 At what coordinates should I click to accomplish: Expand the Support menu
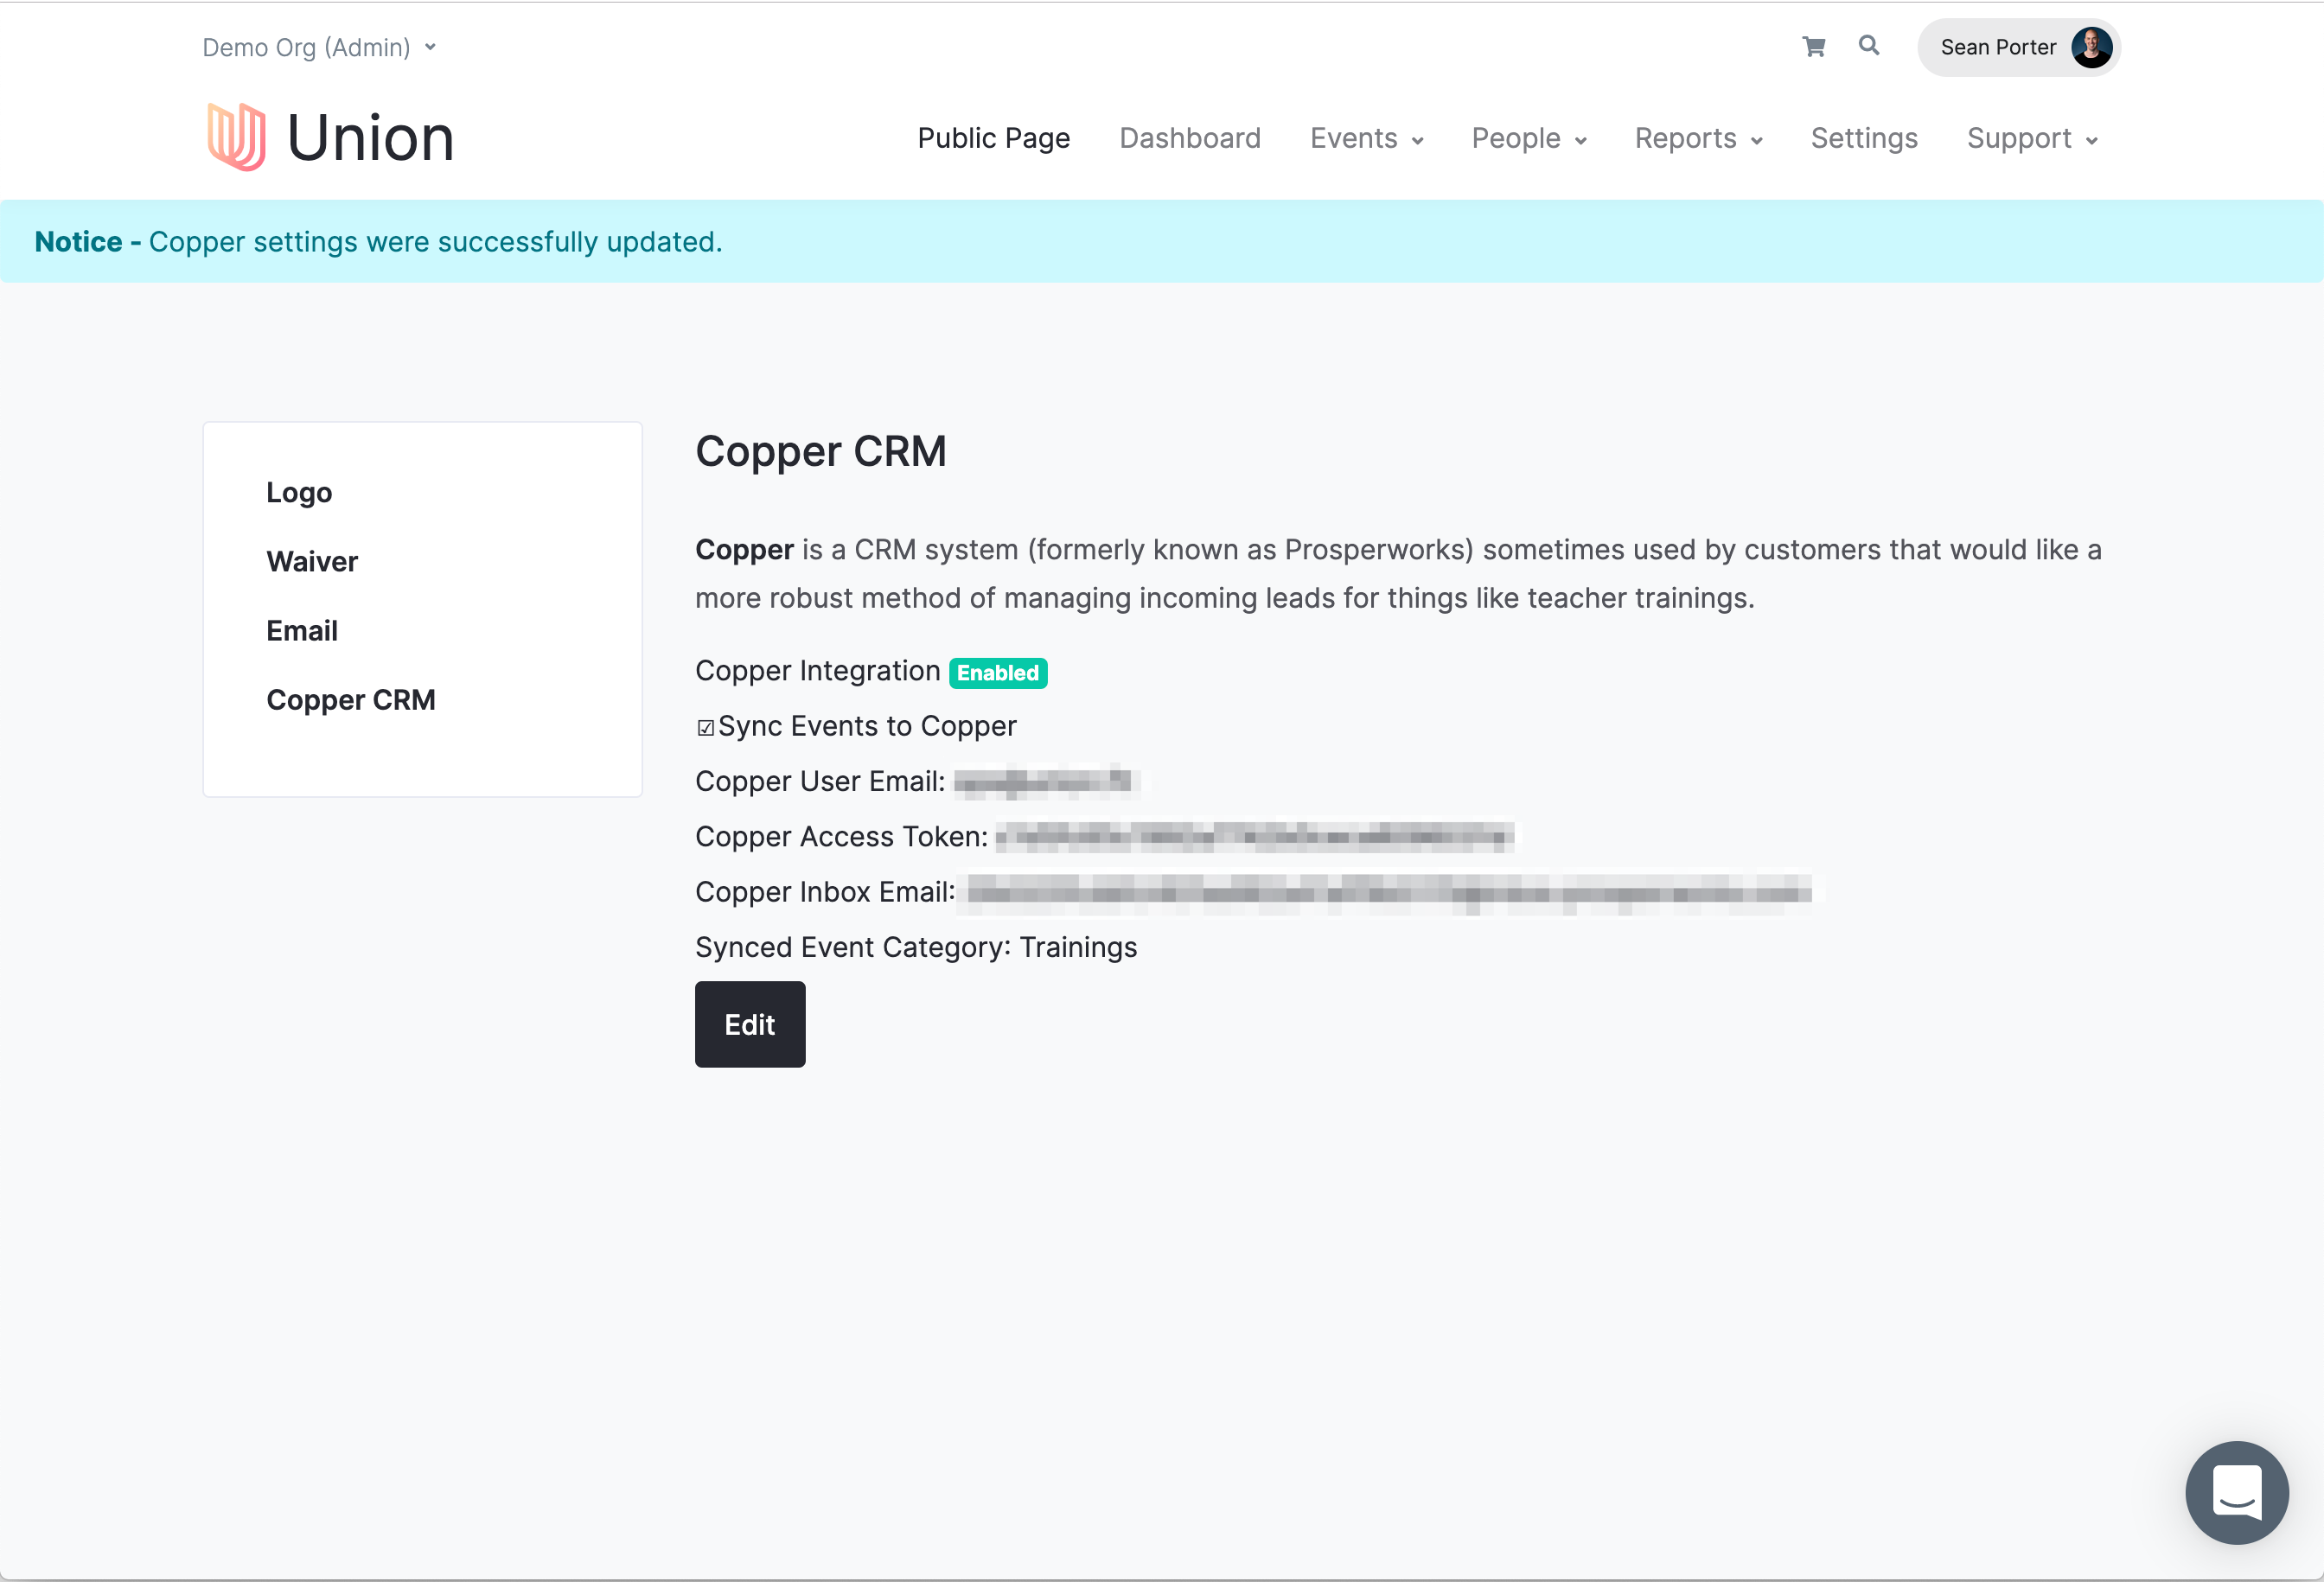coord(2031,138)
